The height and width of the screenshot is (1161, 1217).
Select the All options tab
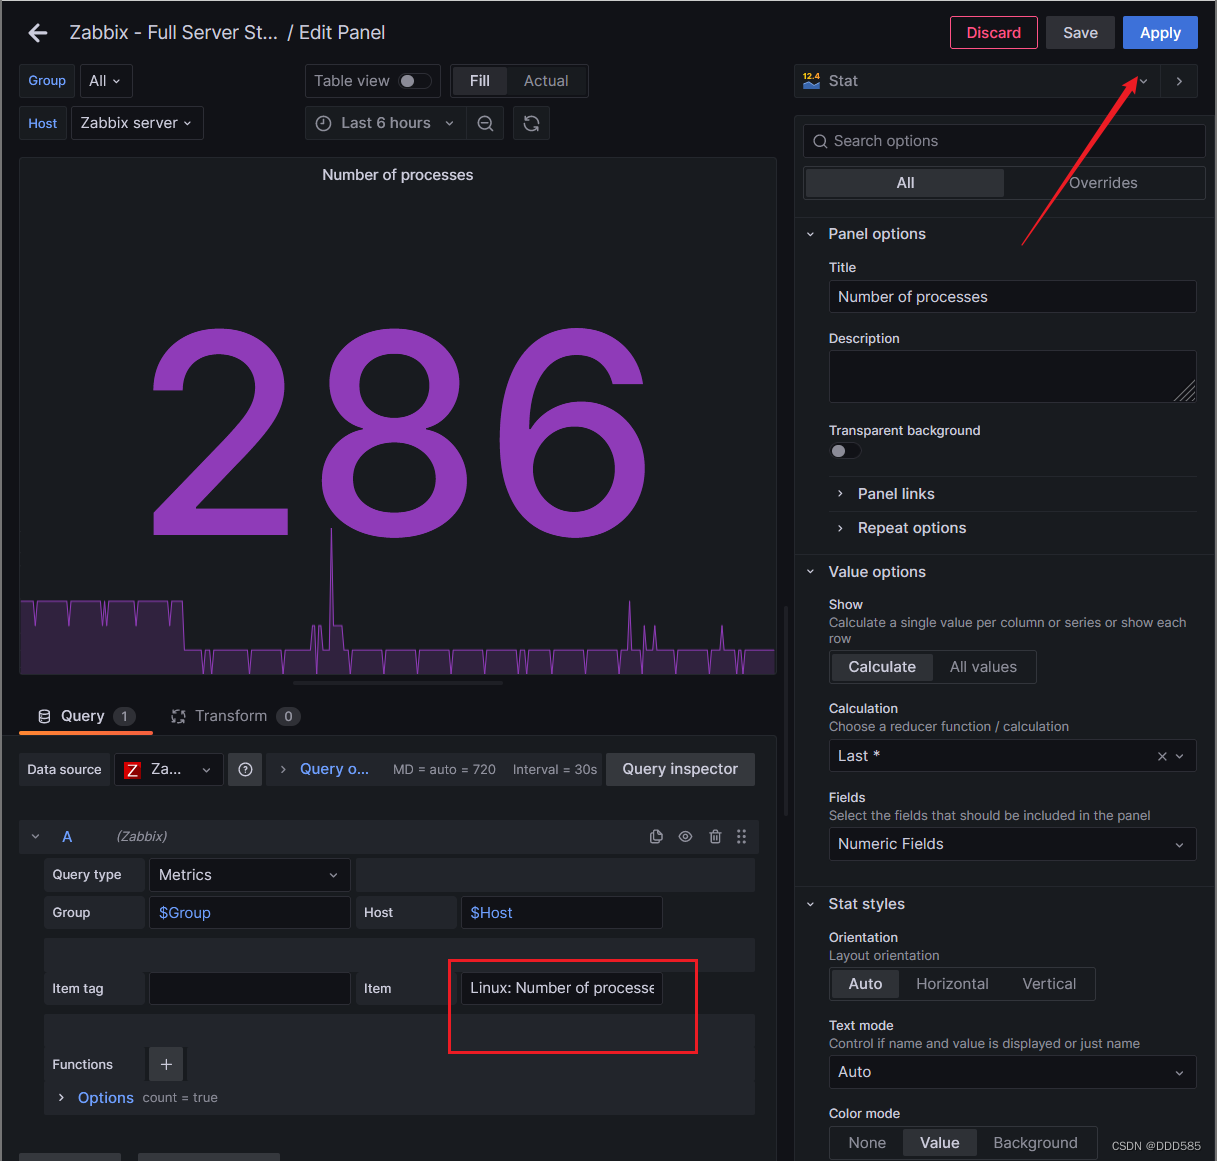coord(905,183)
